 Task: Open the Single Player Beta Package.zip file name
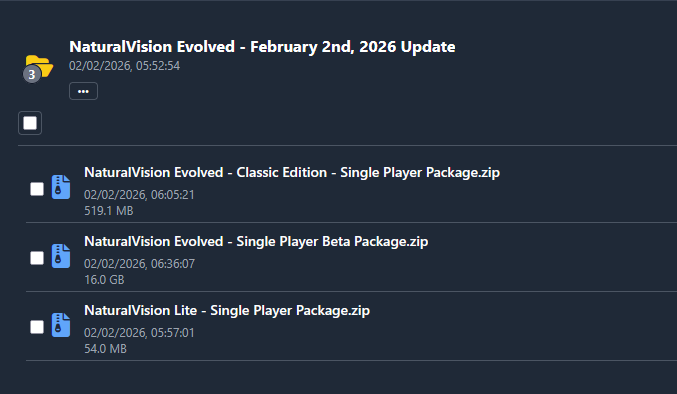click(256, 242)
